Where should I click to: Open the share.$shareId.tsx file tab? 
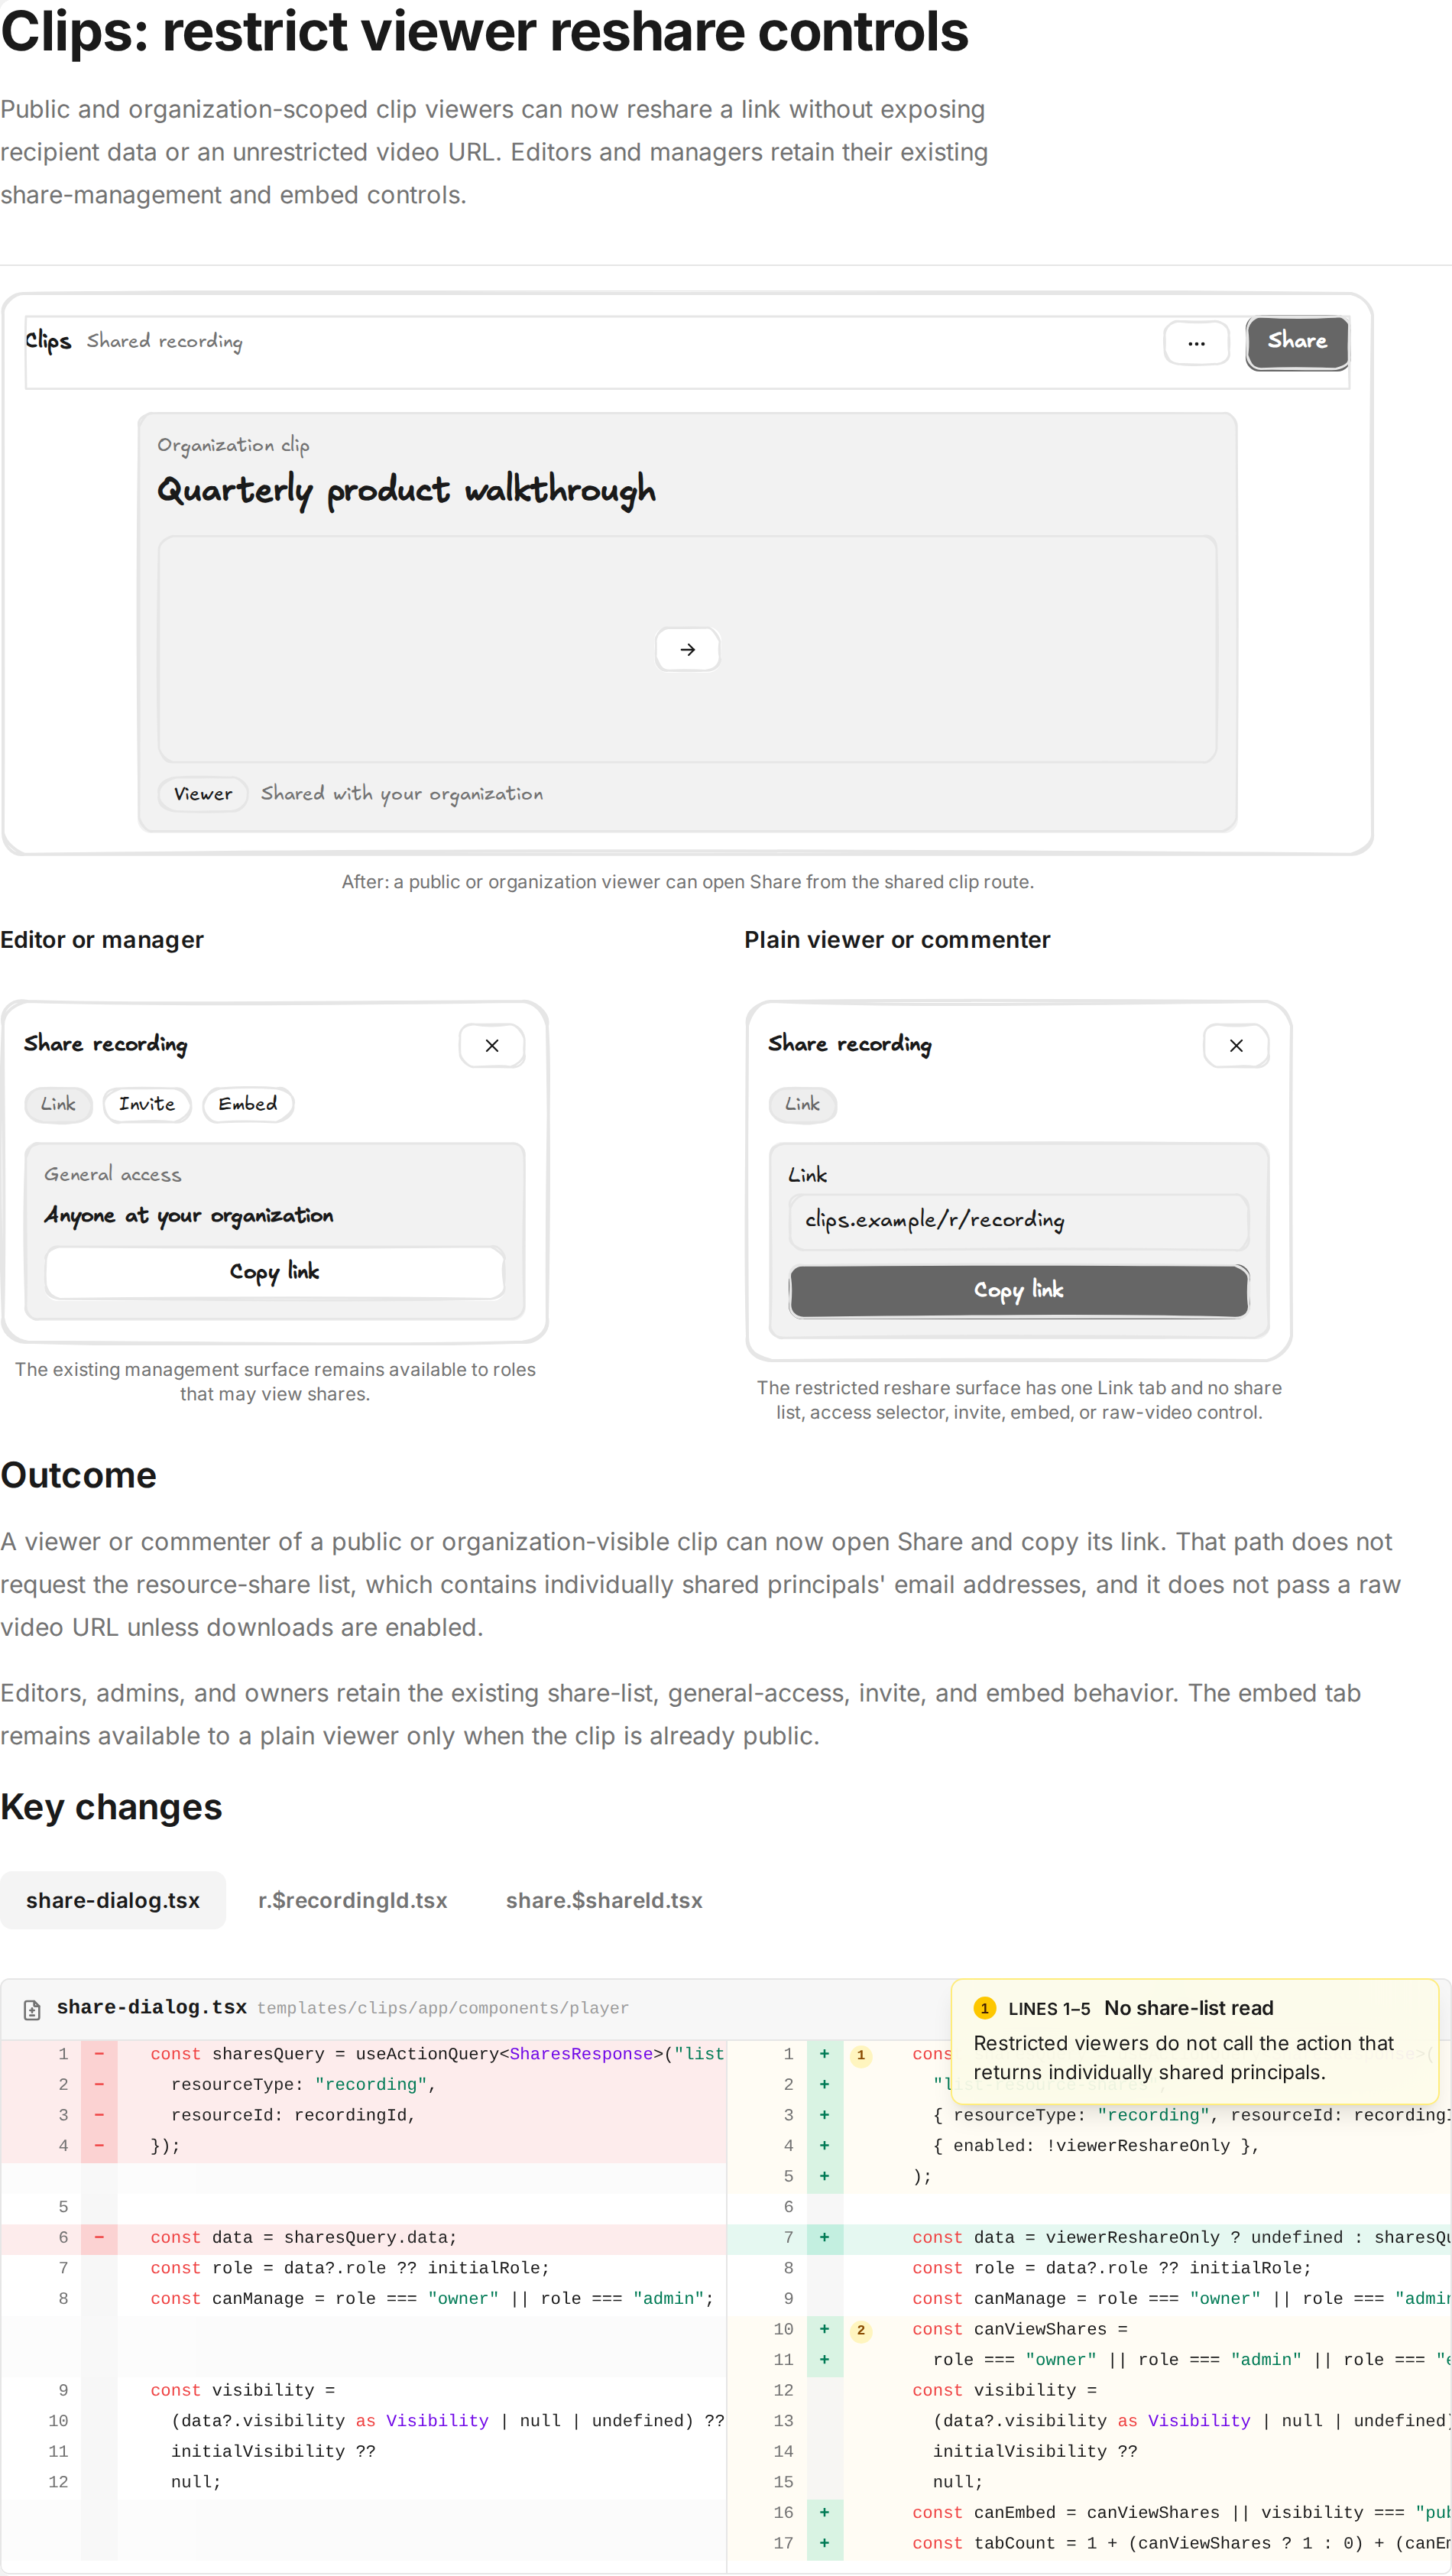604,1900
